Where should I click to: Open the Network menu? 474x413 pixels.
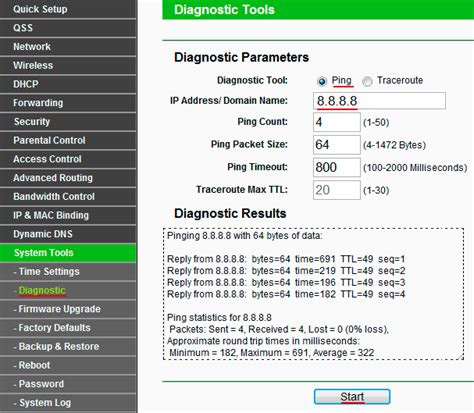[x=68, y=46]
